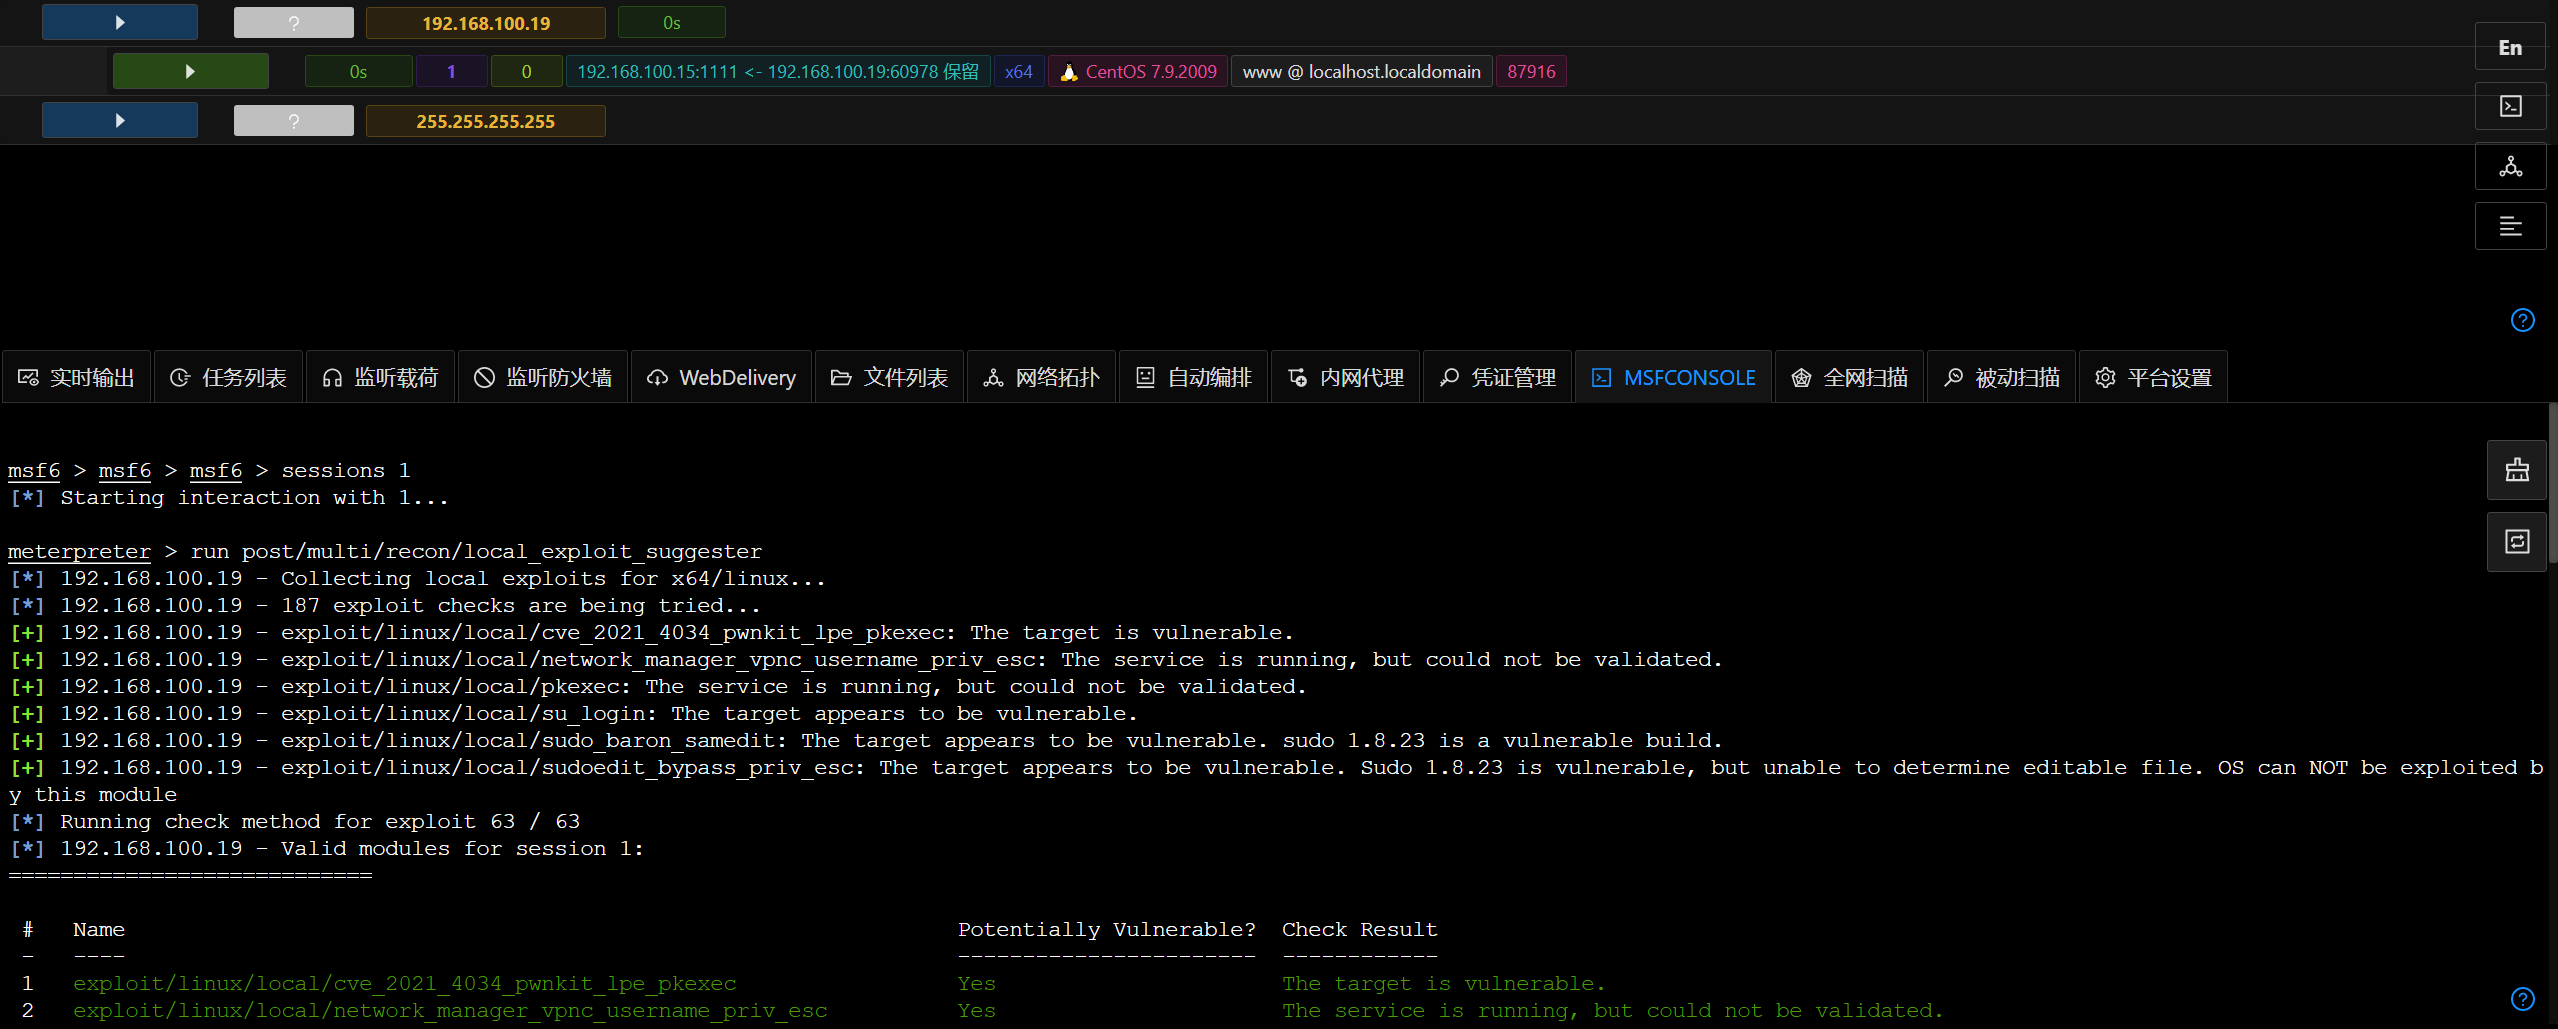The width and height of the screenshot is (2558, 1029).
Task: Open the 实时输出 tab
Action: coord(76,377)
